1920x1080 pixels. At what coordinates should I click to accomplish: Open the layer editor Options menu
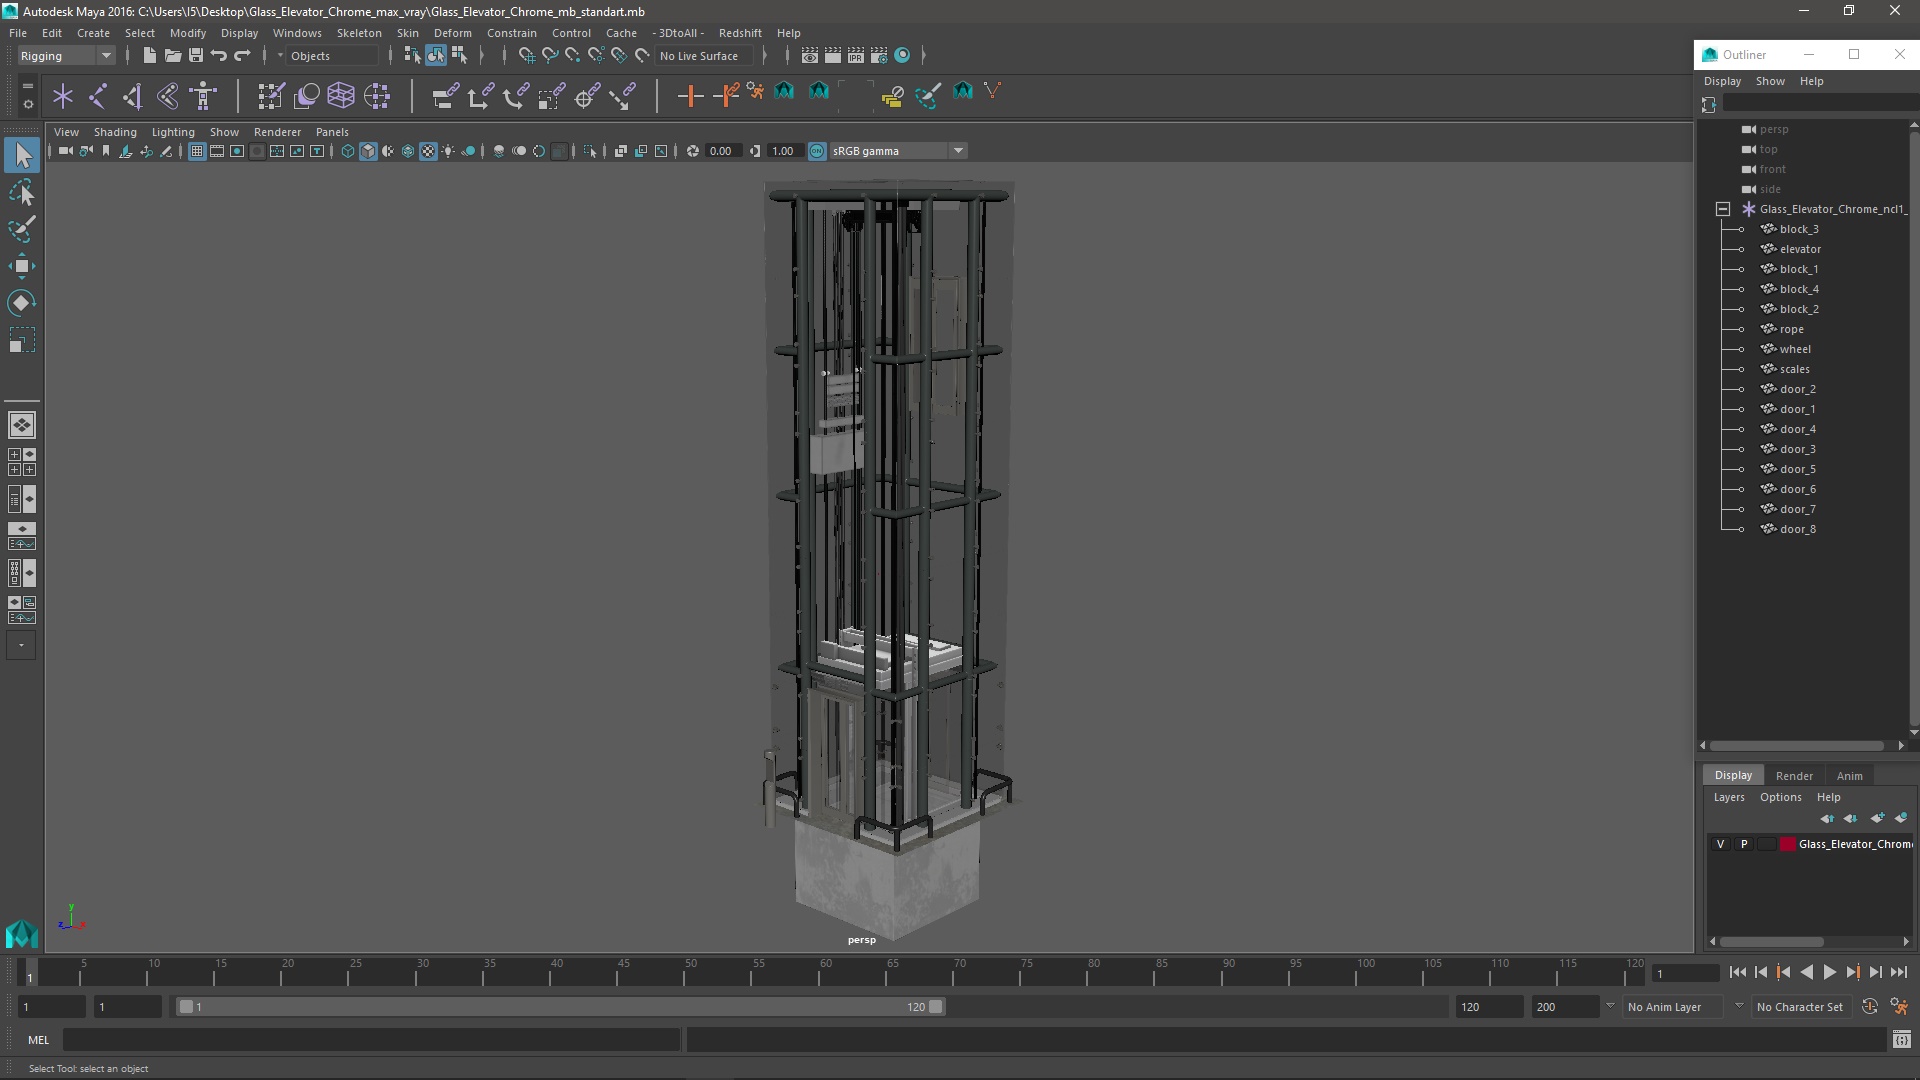[1780, 797]
